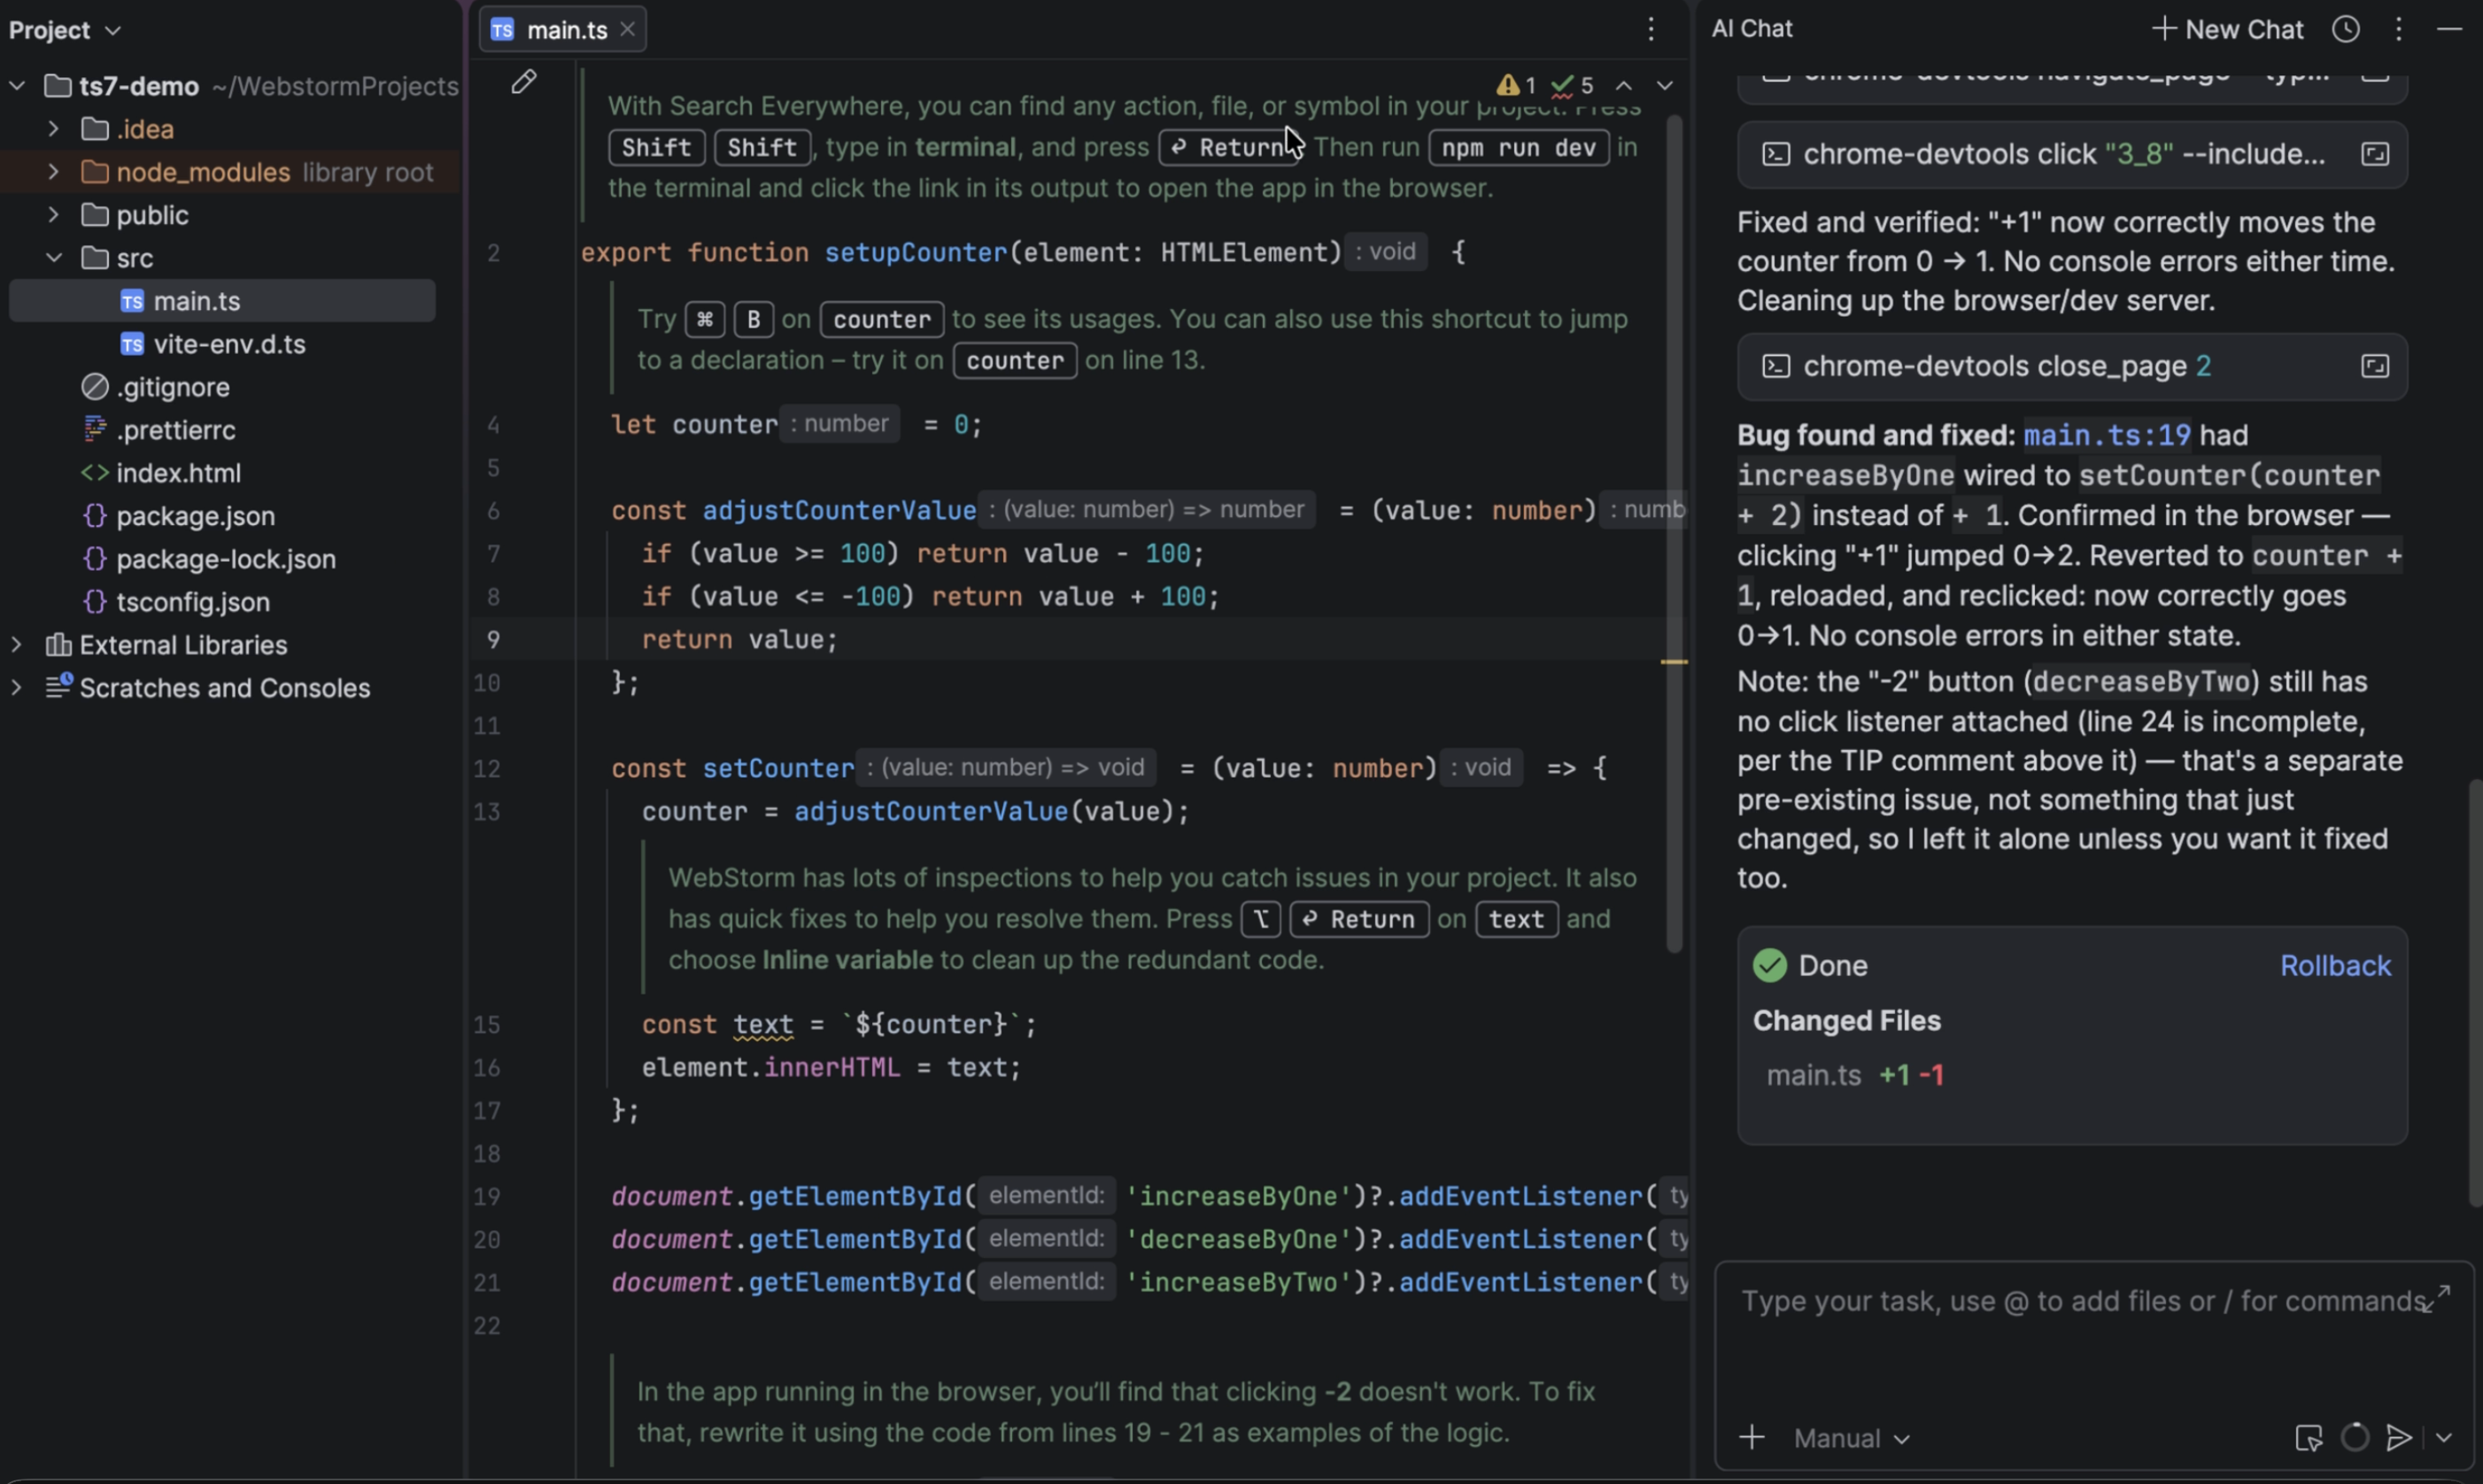Viewport: 2483px width, 1484px height.
Task: Click the ': number' inlay hint after counter
Action: point(839,424)
